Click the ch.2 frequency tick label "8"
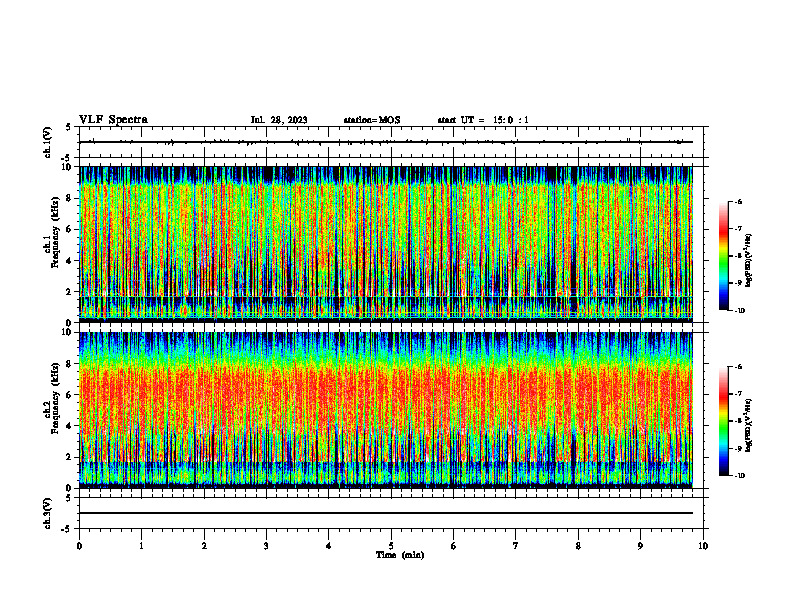Viewport: 792px width, 612px height. pos(70,364)
